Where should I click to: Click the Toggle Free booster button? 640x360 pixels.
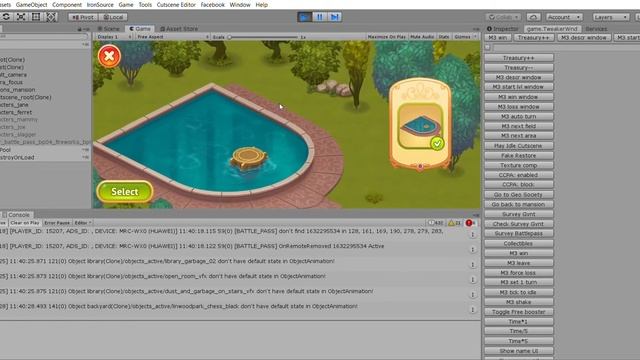[519, 312]
